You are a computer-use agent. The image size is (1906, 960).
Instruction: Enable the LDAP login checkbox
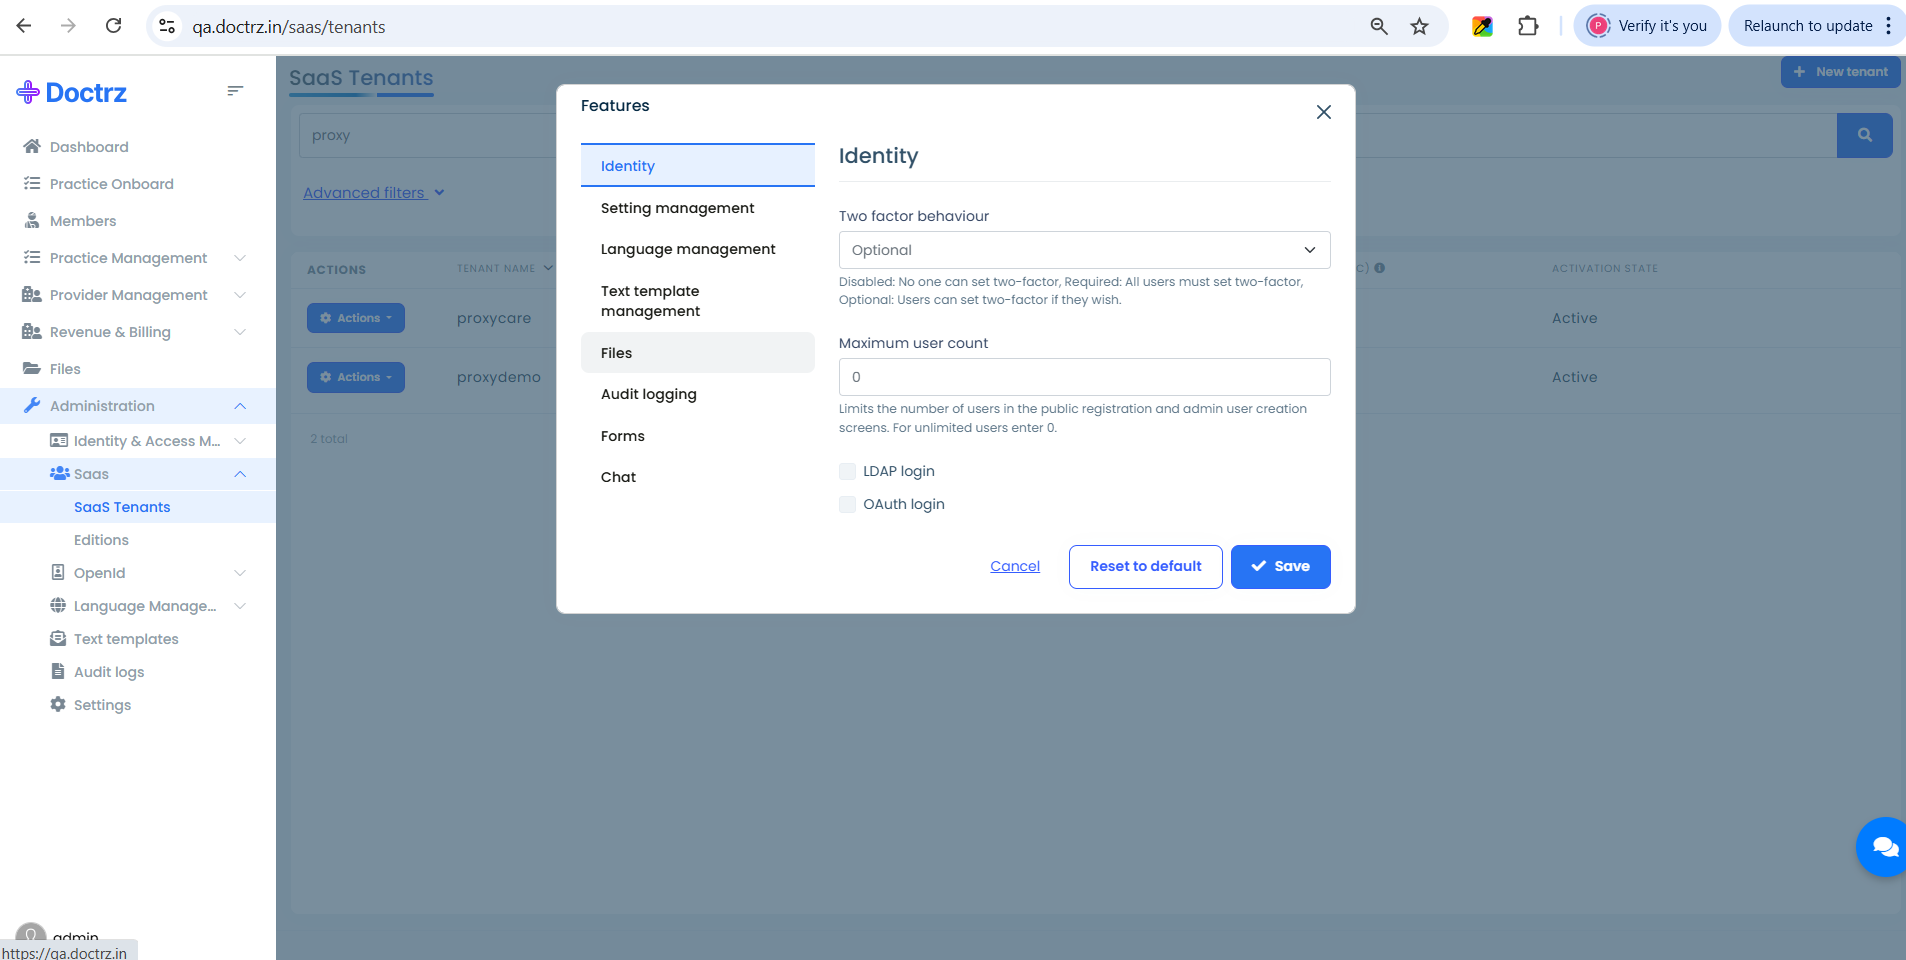click(x=847, y=471)
